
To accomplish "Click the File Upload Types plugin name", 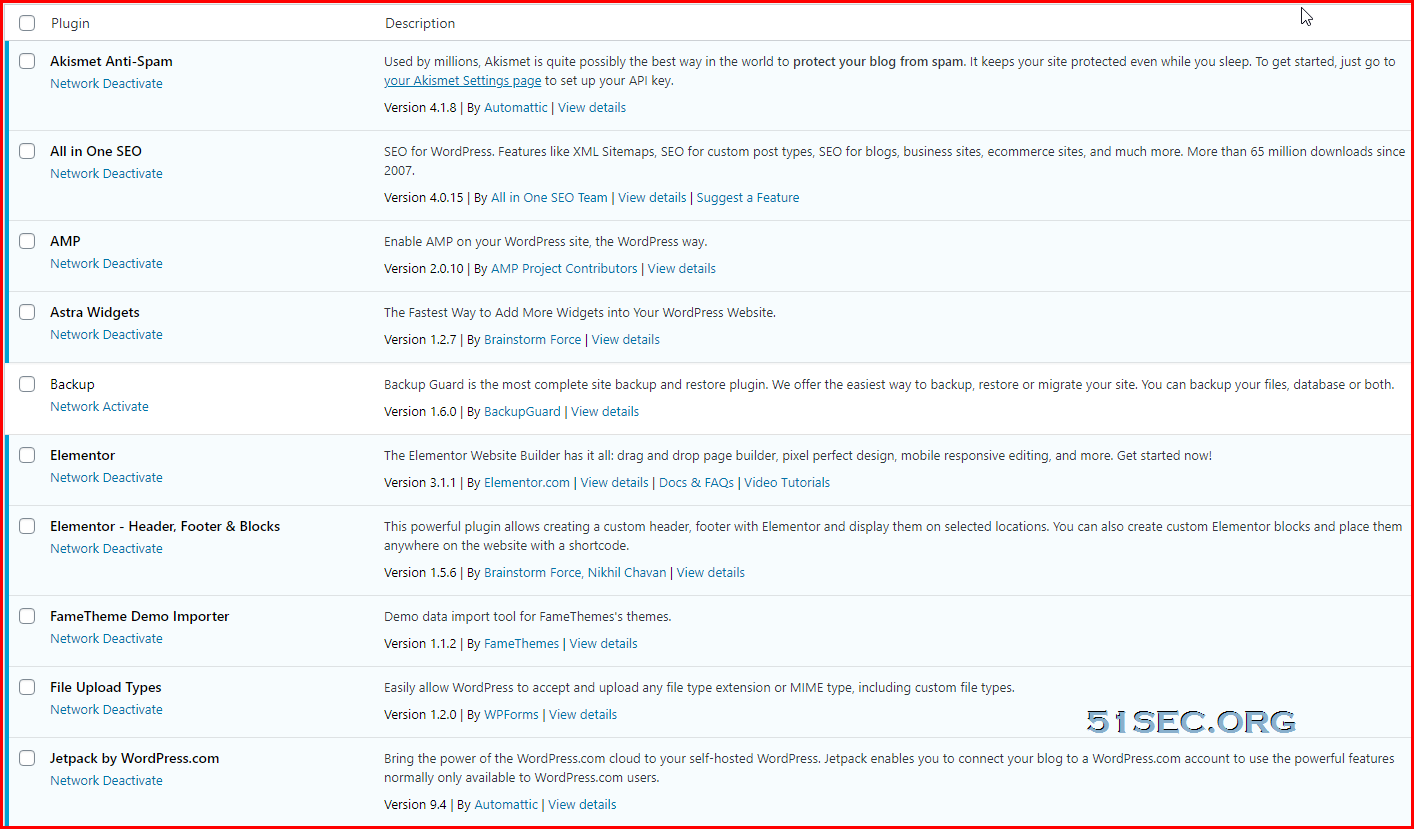I will pyautogui.click(x=106, y=687).
